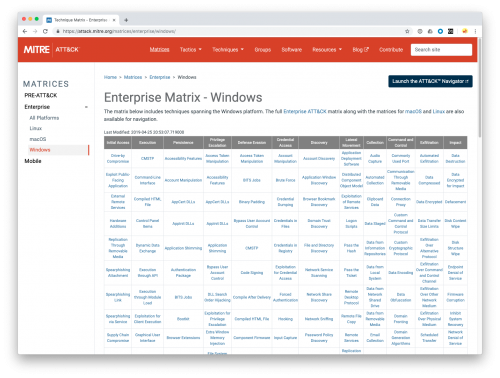Open Commonly Used Port technique
The height and width of the screenshot is (378, 500).
tap(401, 159)
